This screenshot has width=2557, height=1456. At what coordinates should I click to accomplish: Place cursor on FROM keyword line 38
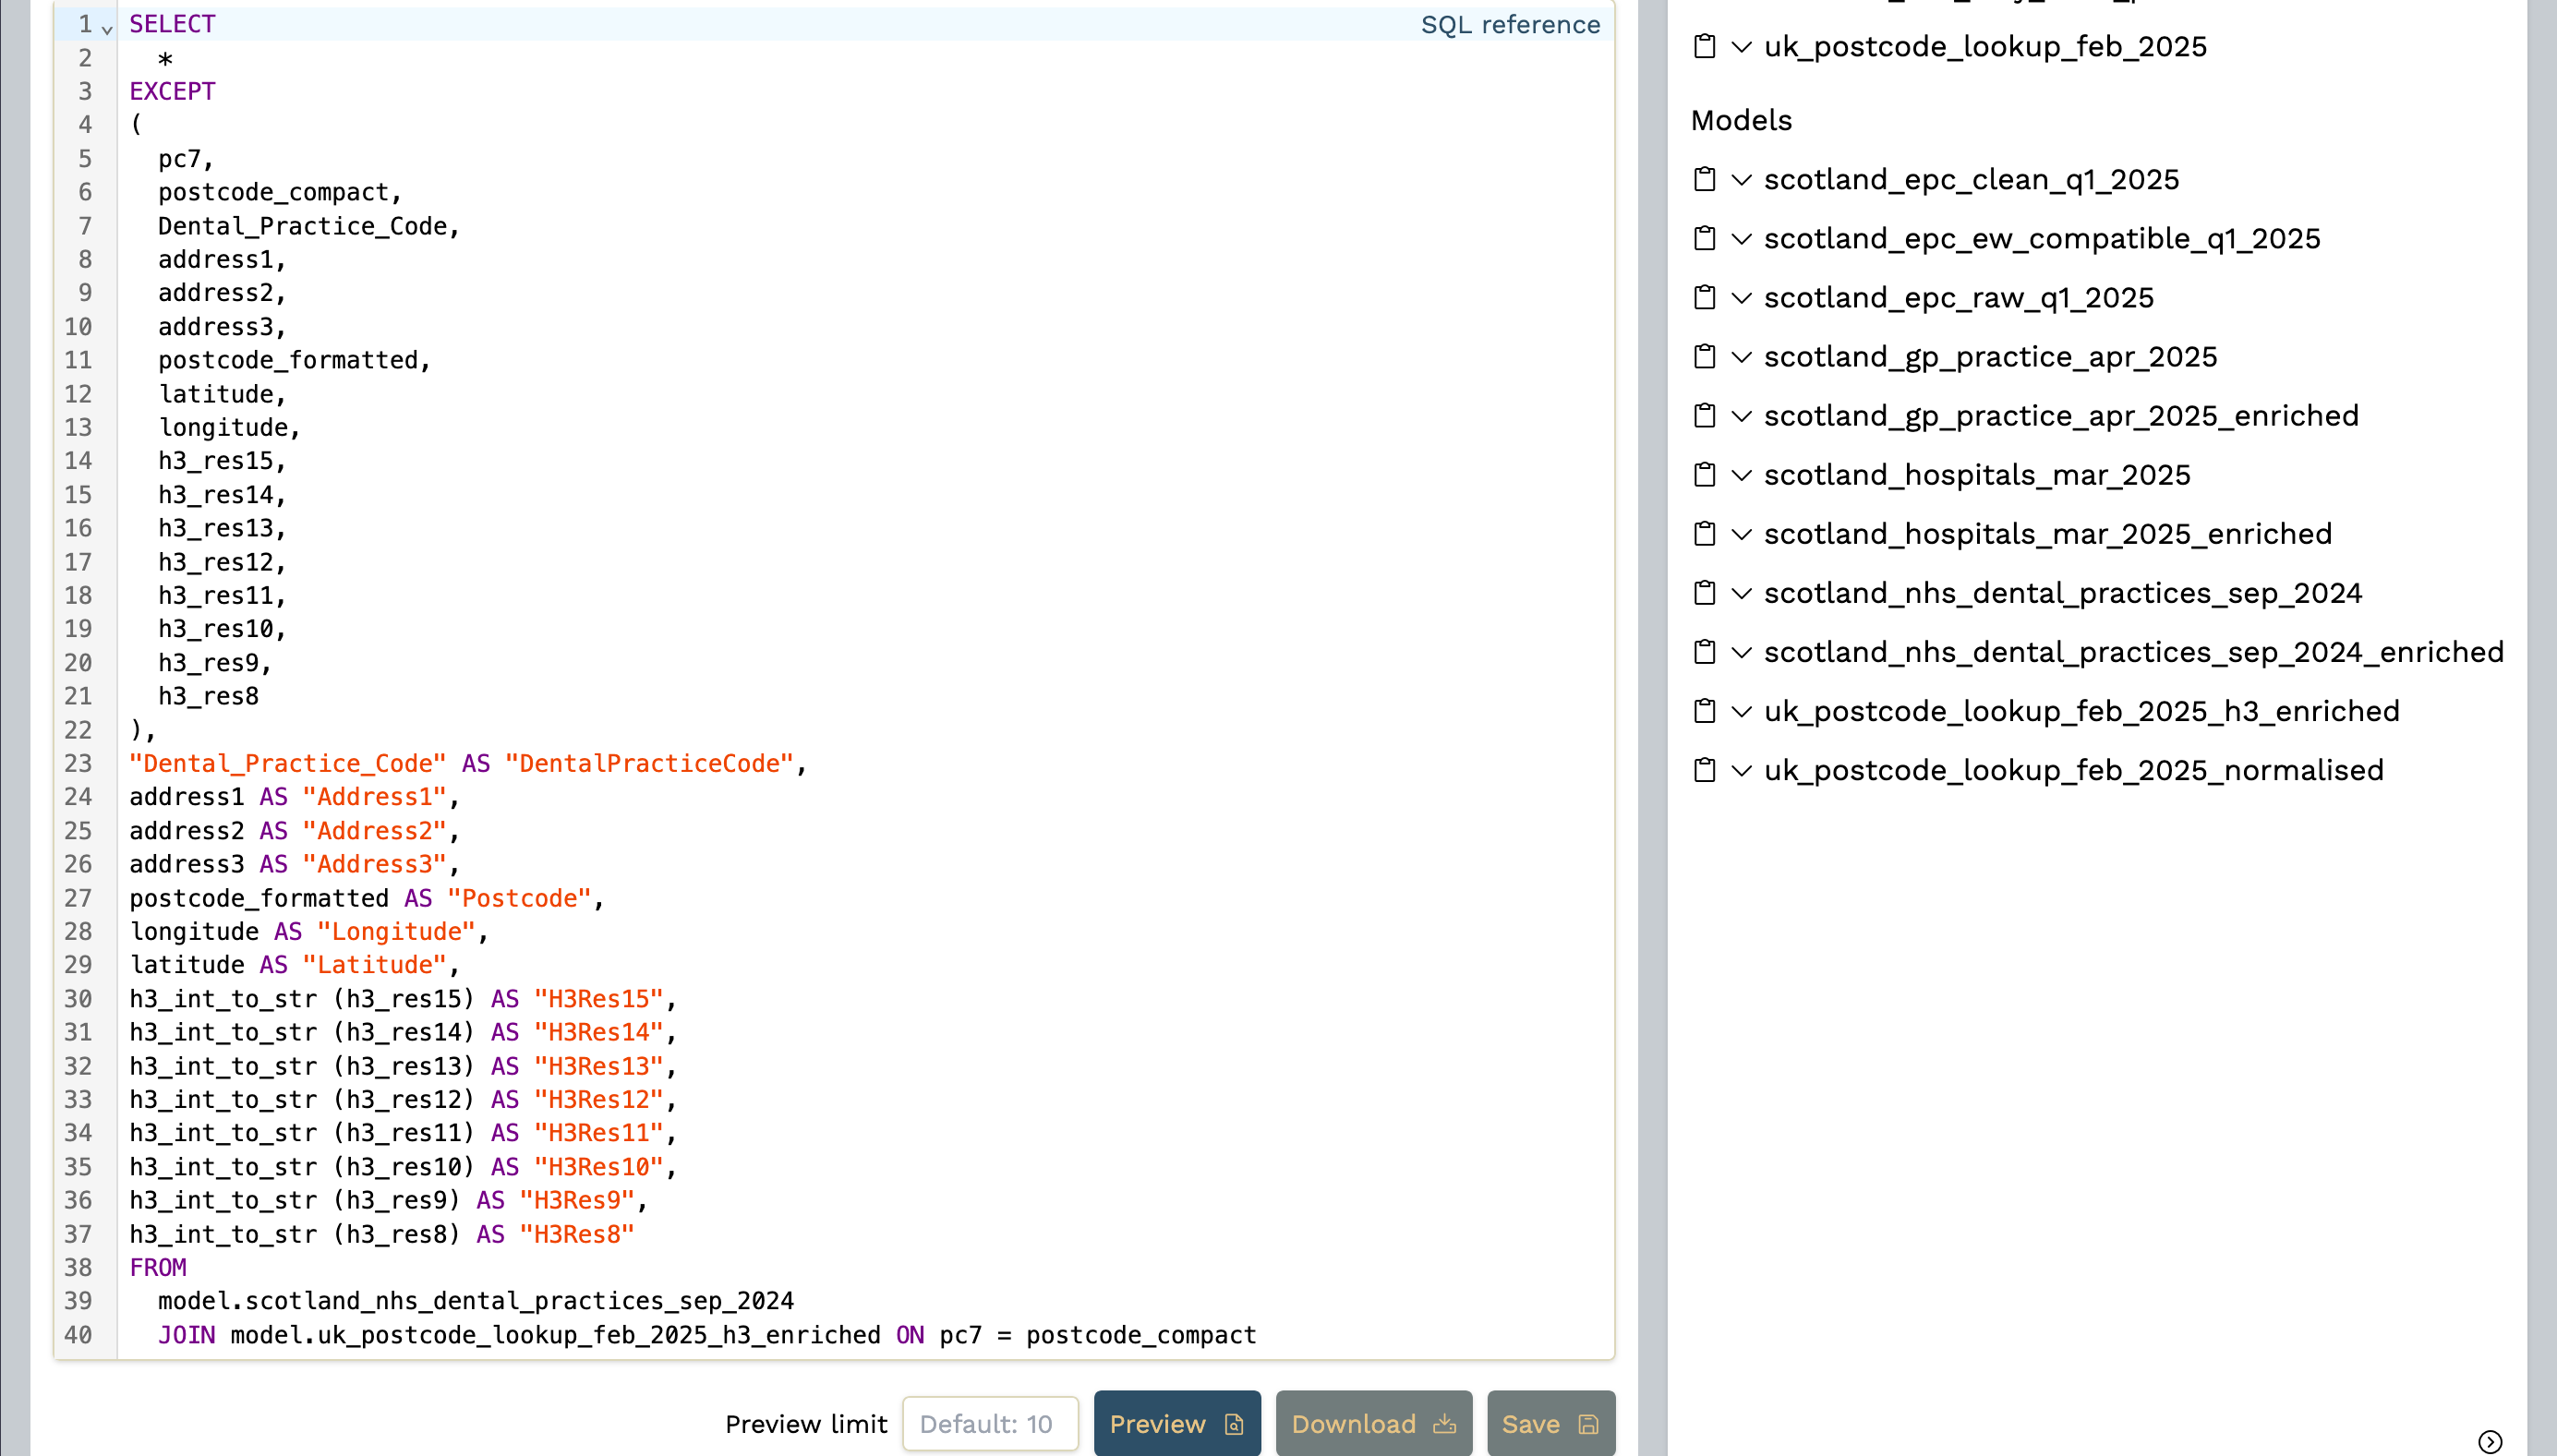click(x=158, y=1267)
